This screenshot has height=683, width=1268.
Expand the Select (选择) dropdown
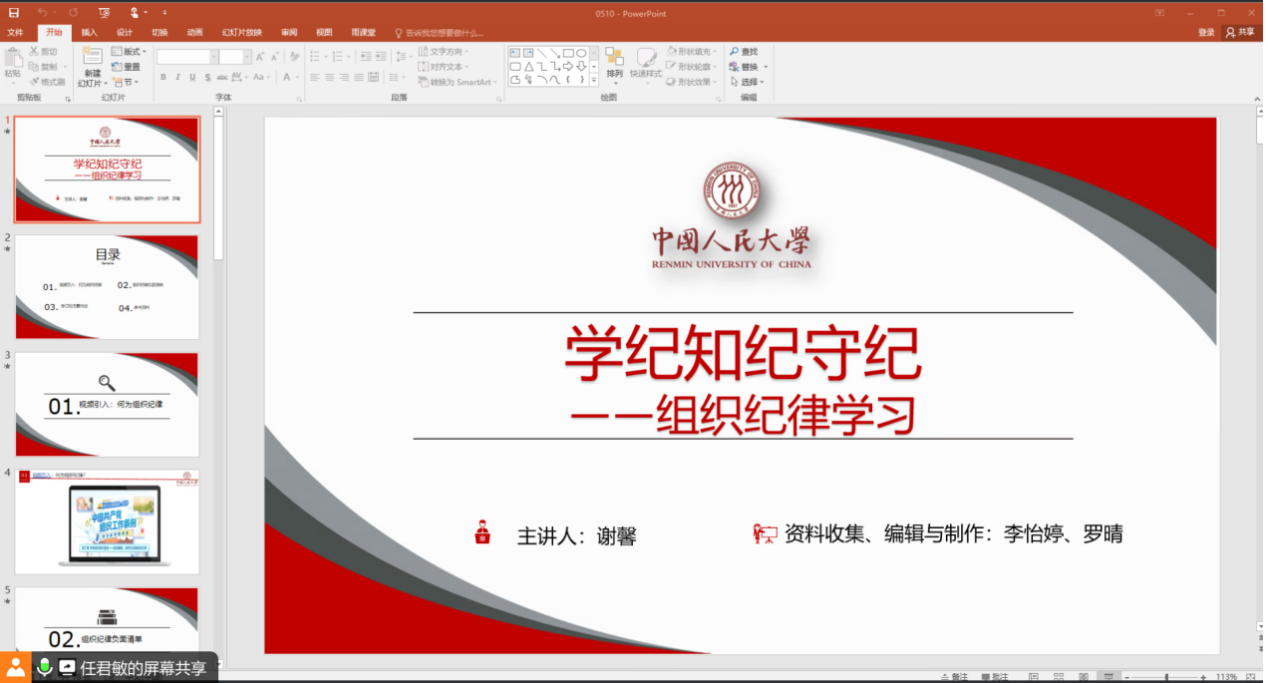pyautogui.click(x=747, y=82)
